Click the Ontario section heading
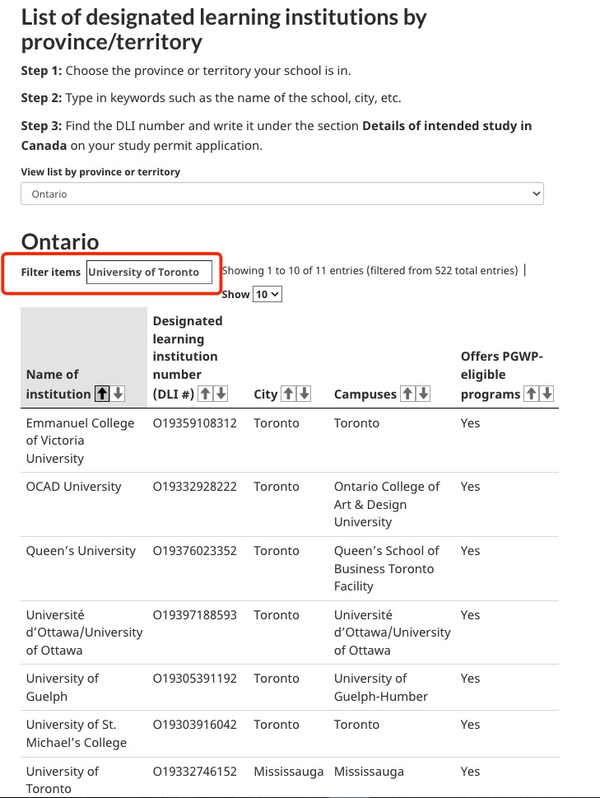The height and width of the screenshot is (798, 600). [60, 241]
